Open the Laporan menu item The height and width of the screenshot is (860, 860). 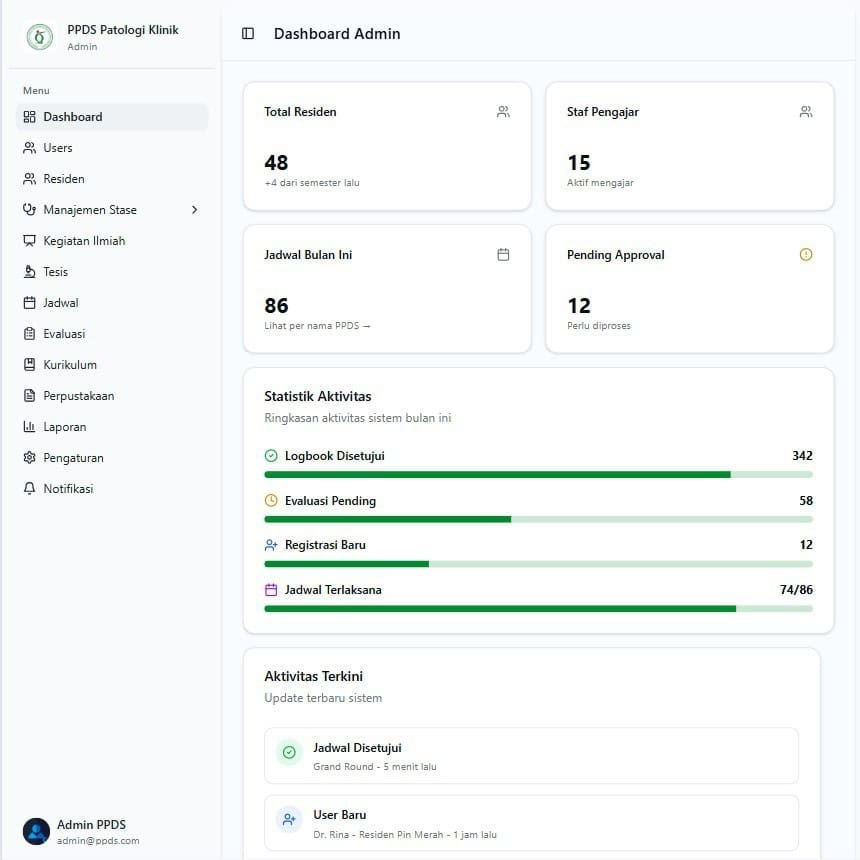pyautogui.click(x=112, y=427)
